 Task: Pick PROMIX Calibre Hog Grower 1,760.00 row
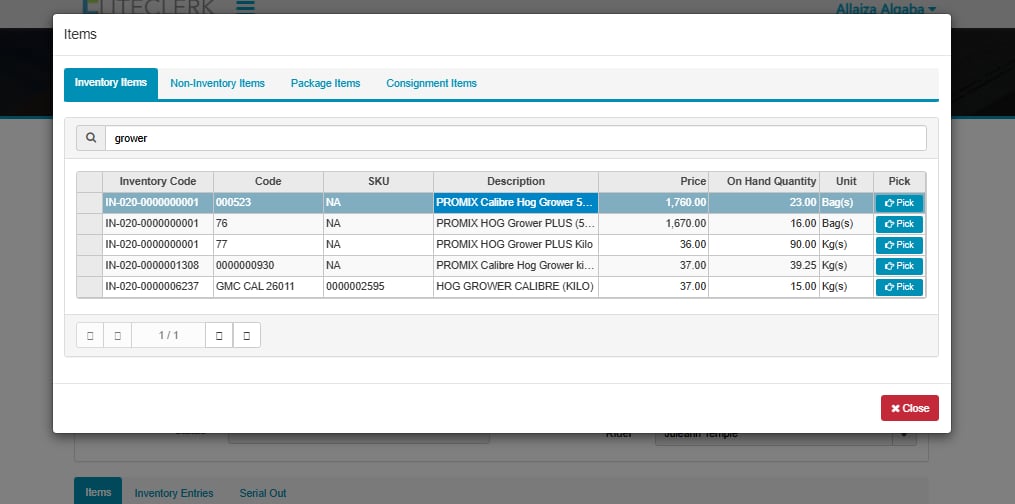click(899, 203)
